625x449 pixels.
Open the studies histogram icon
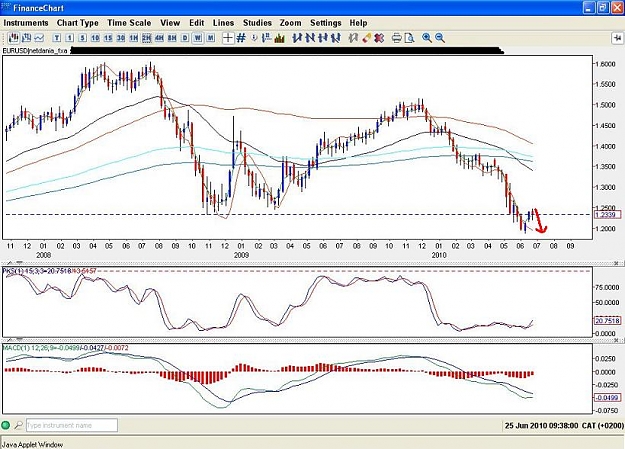point(280,38)
